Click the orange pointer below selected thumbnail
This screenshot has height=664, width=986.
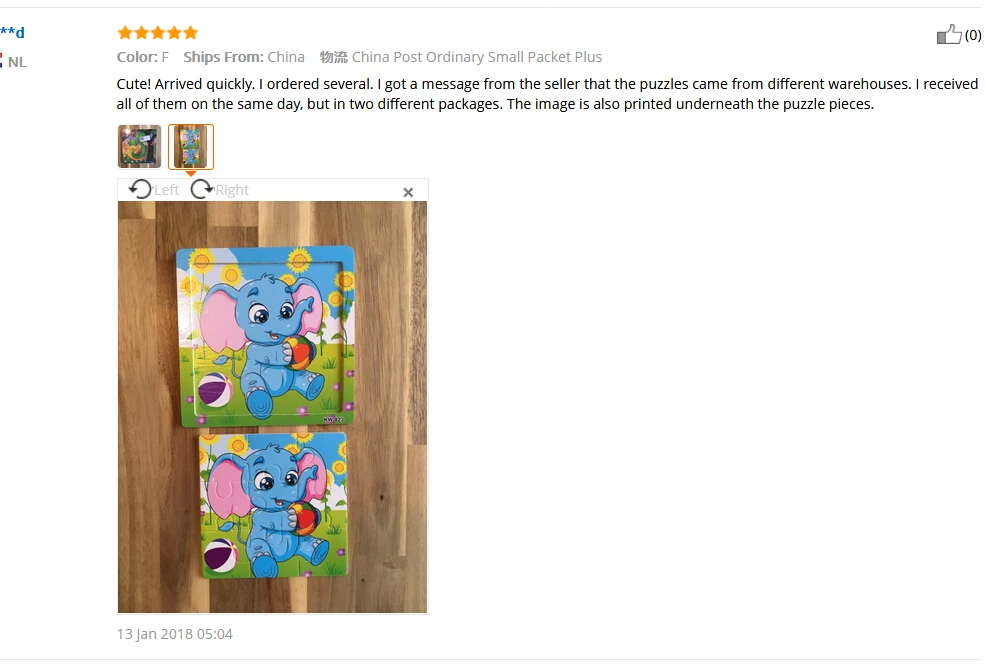[x=191, y=174]
